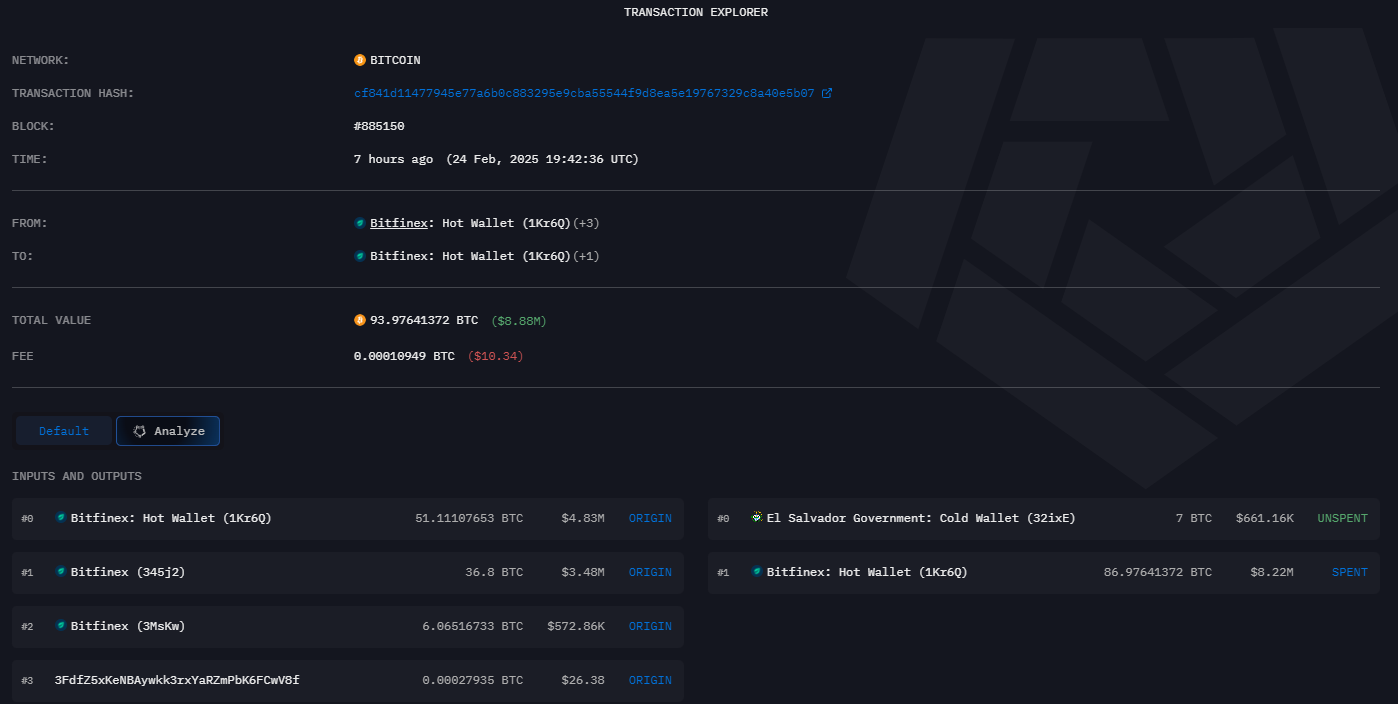
Task: Click the fee amount 0.00010949 BTC
Action: point(404,356)
